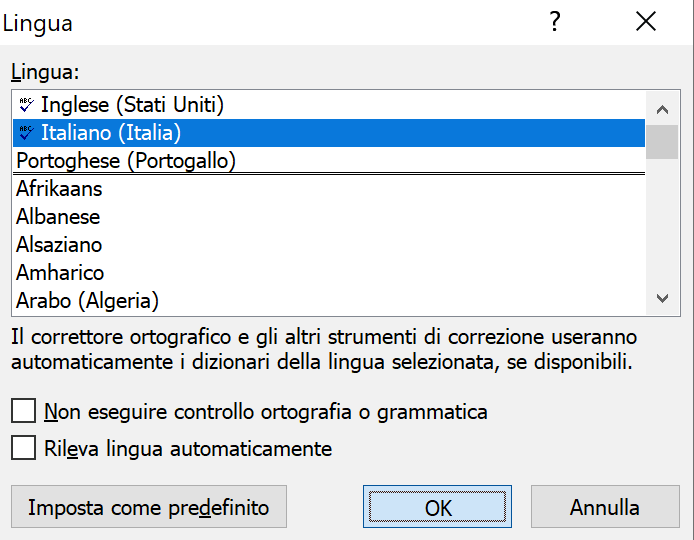Select Inglese (Stati Uniti) from the list
The image size is (694, 540).
[x=329, y=105]
